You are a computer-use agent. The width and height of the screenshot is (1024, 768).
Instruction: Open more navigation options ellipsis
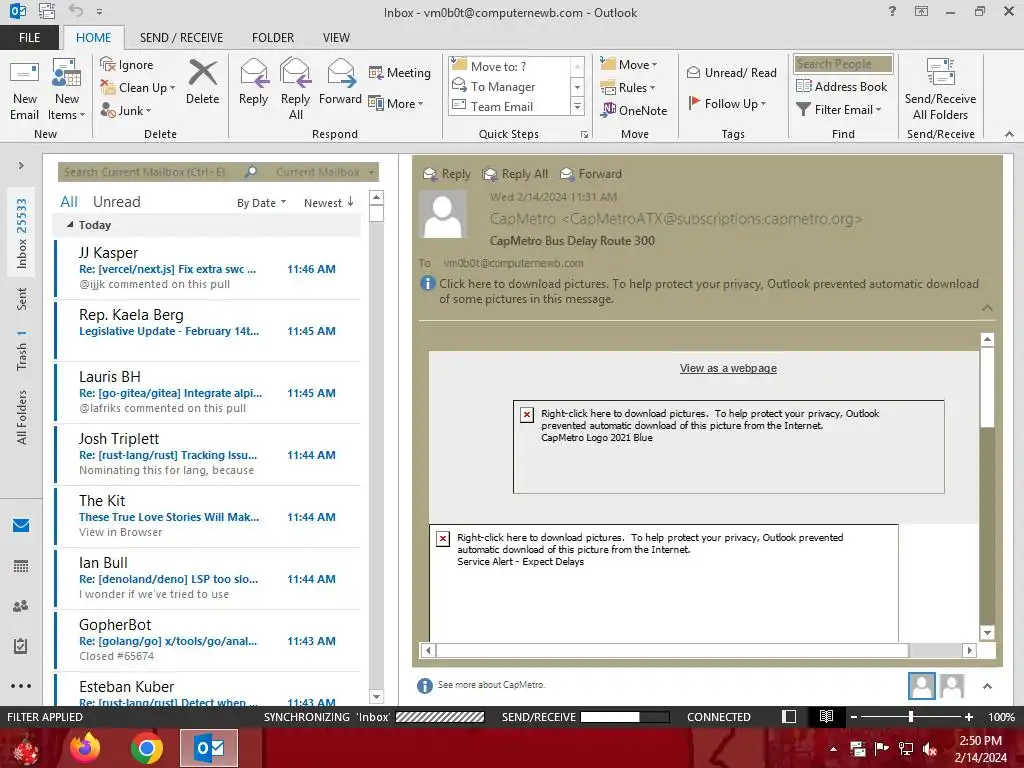coord(21,686)
